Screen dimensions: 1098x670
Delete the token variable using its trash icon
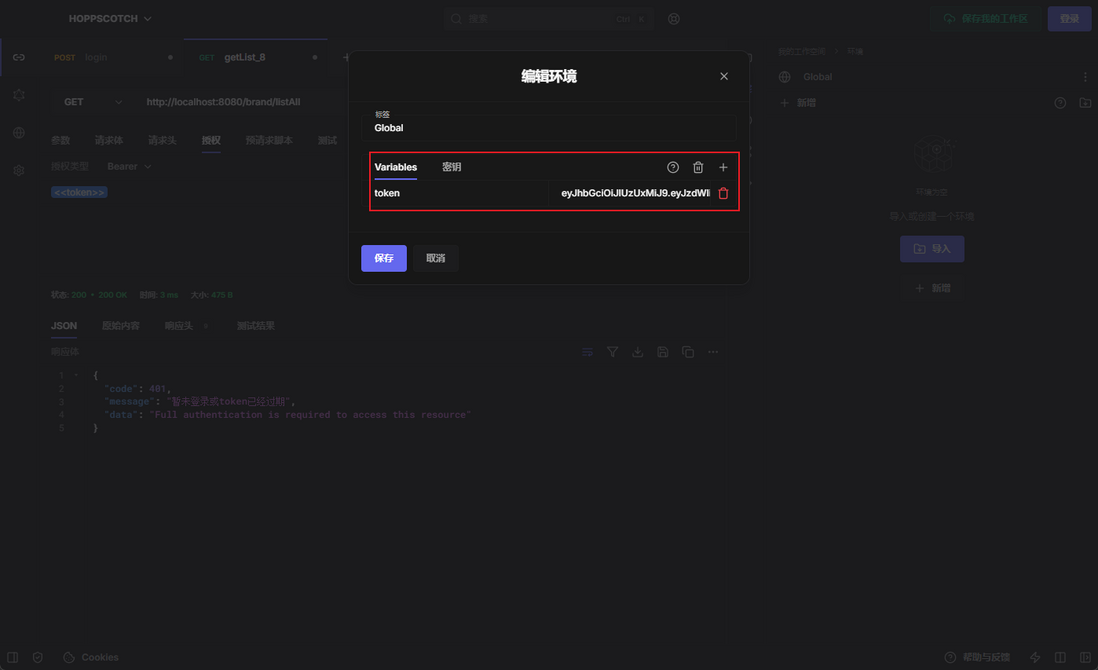tap(723, 193)
